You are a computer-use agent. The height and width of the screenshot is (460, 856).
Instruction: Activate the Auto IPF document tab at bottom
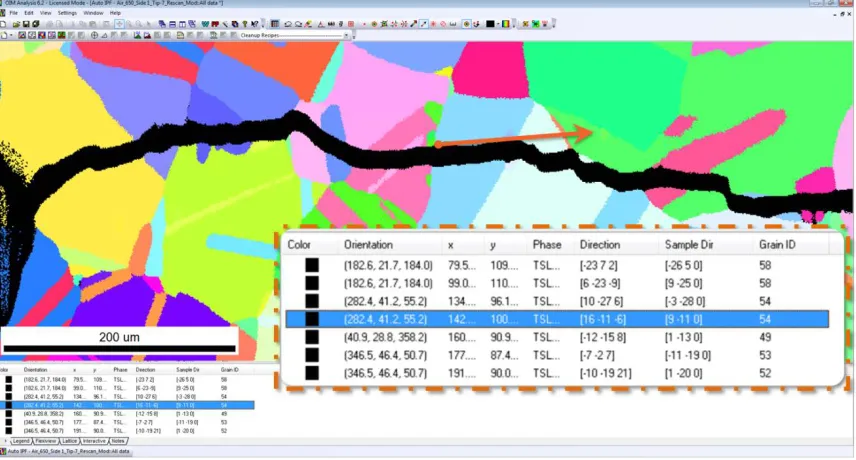(x=66, y=452)
